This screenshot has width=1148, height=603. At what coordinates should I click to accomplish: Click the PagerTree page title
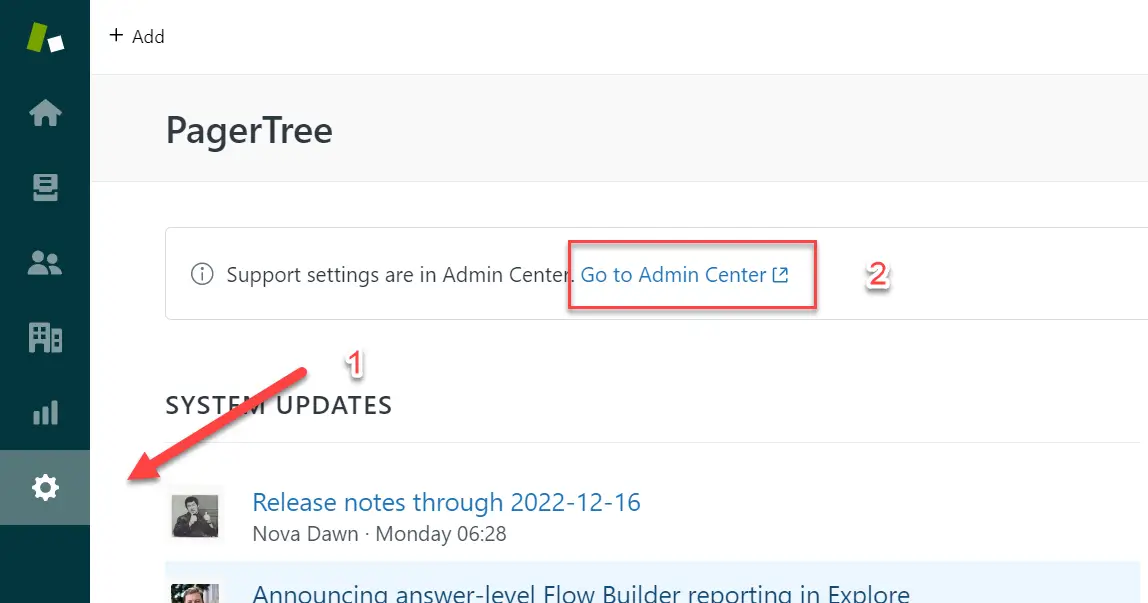(249, 131)
